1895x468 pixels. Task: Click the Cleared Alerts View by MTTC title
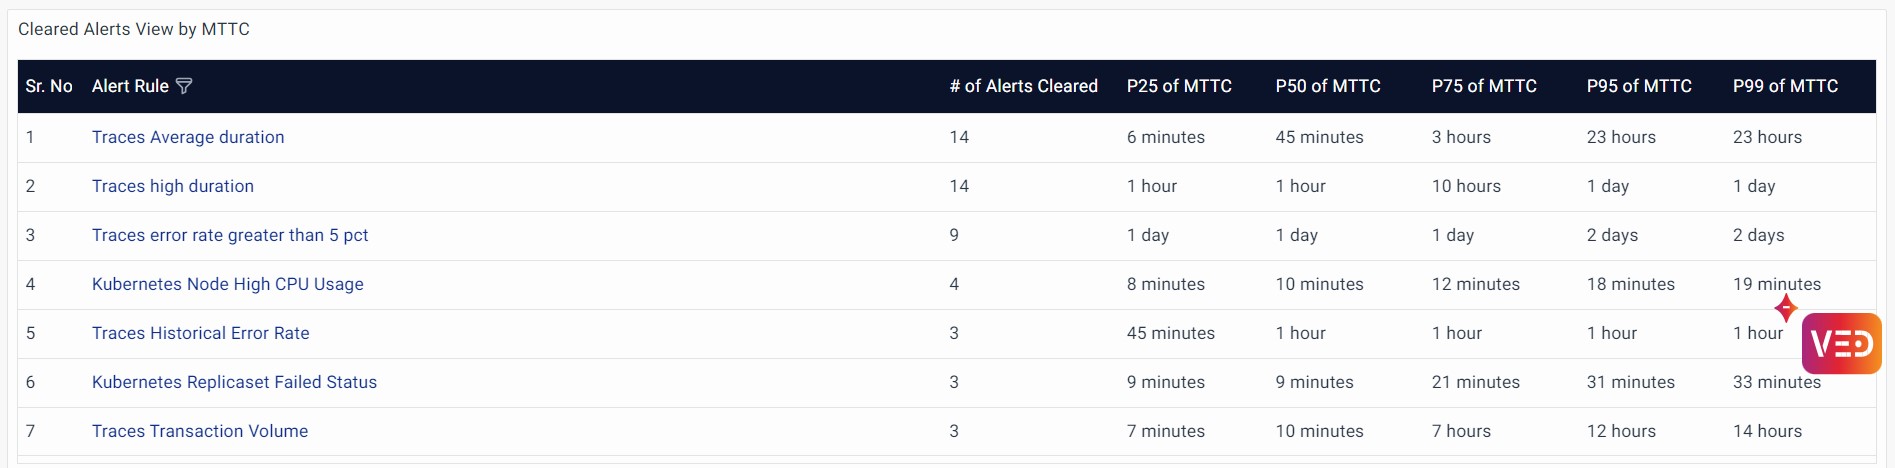coord(134,29)
